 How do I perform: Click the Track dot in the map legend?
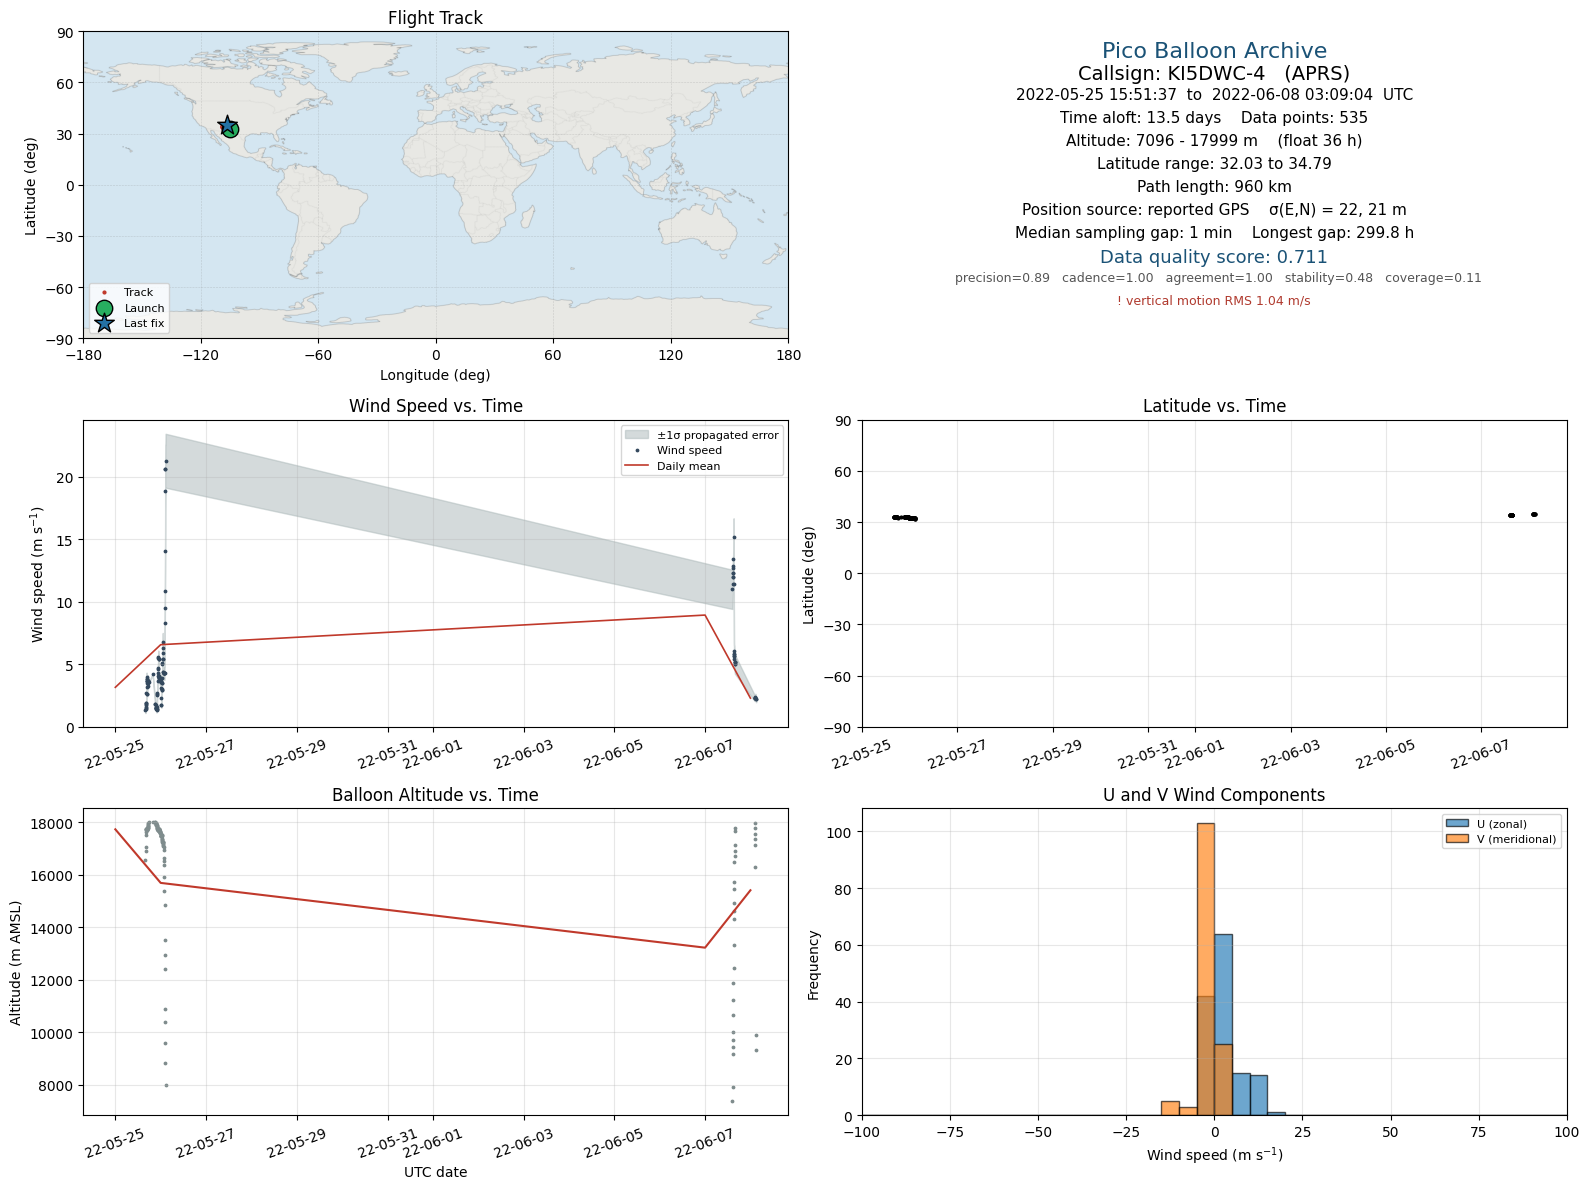(104, 293)
